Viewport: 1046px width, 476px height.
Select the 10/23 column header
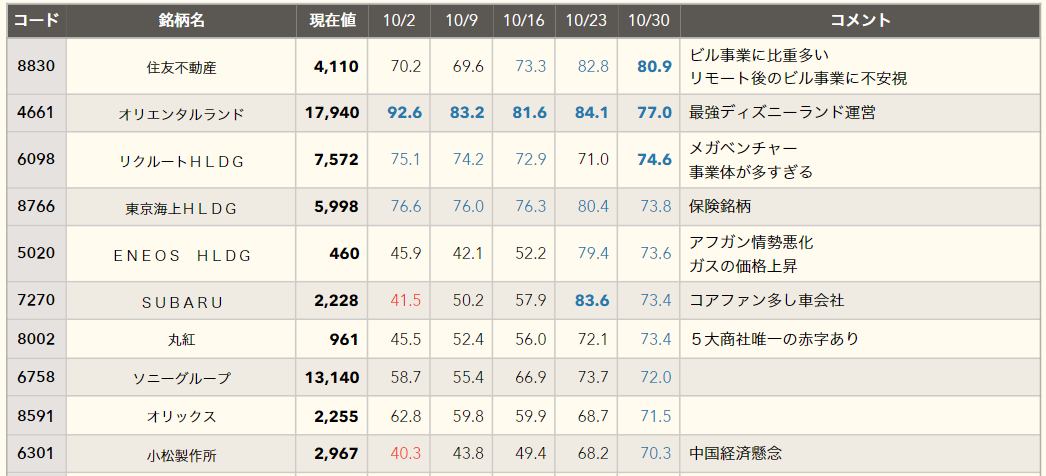(x=587, y=21)
